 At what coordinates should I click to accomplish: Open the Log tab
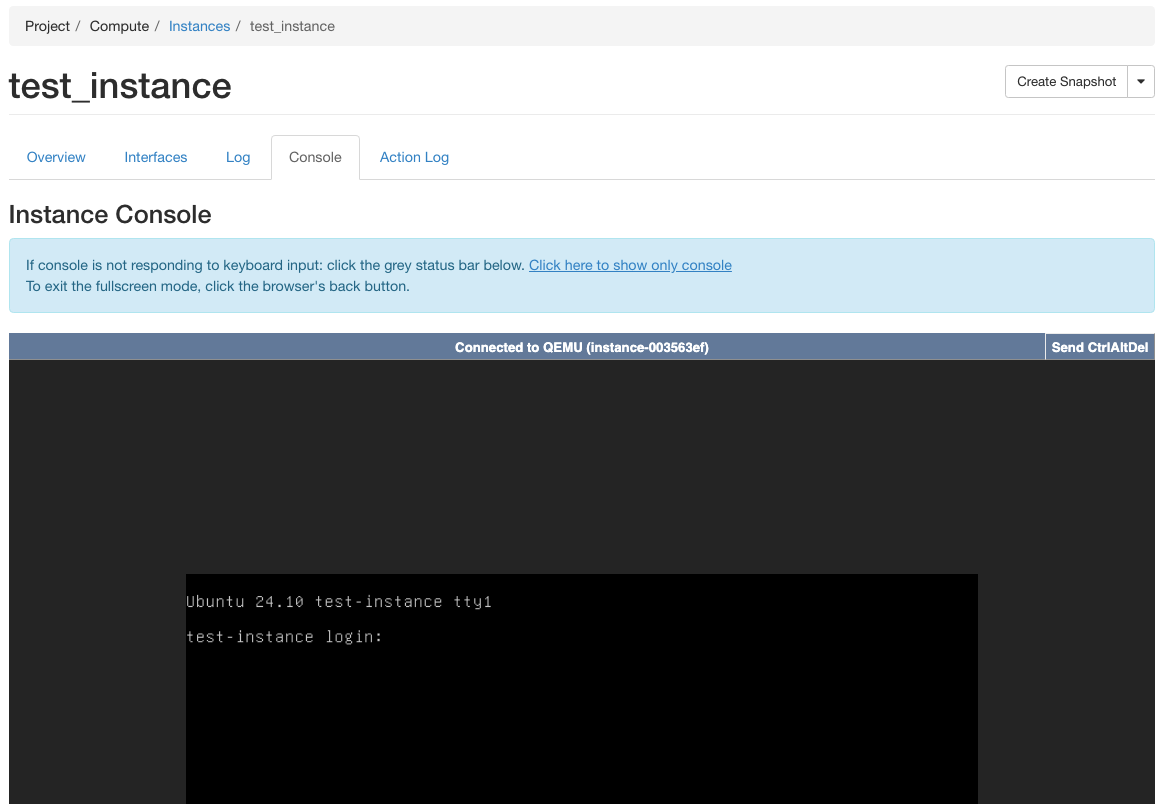coord(238,157)
